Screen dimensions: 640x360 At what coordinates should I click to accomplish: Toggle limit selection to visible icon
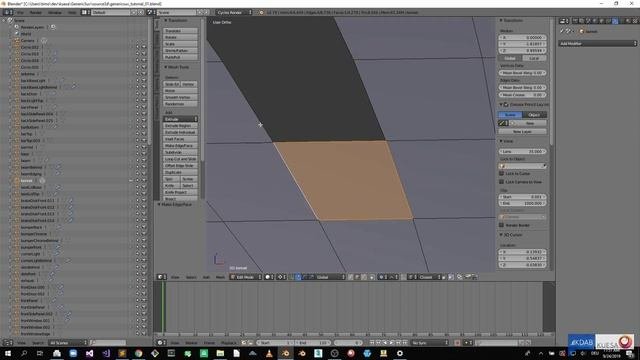372,277
